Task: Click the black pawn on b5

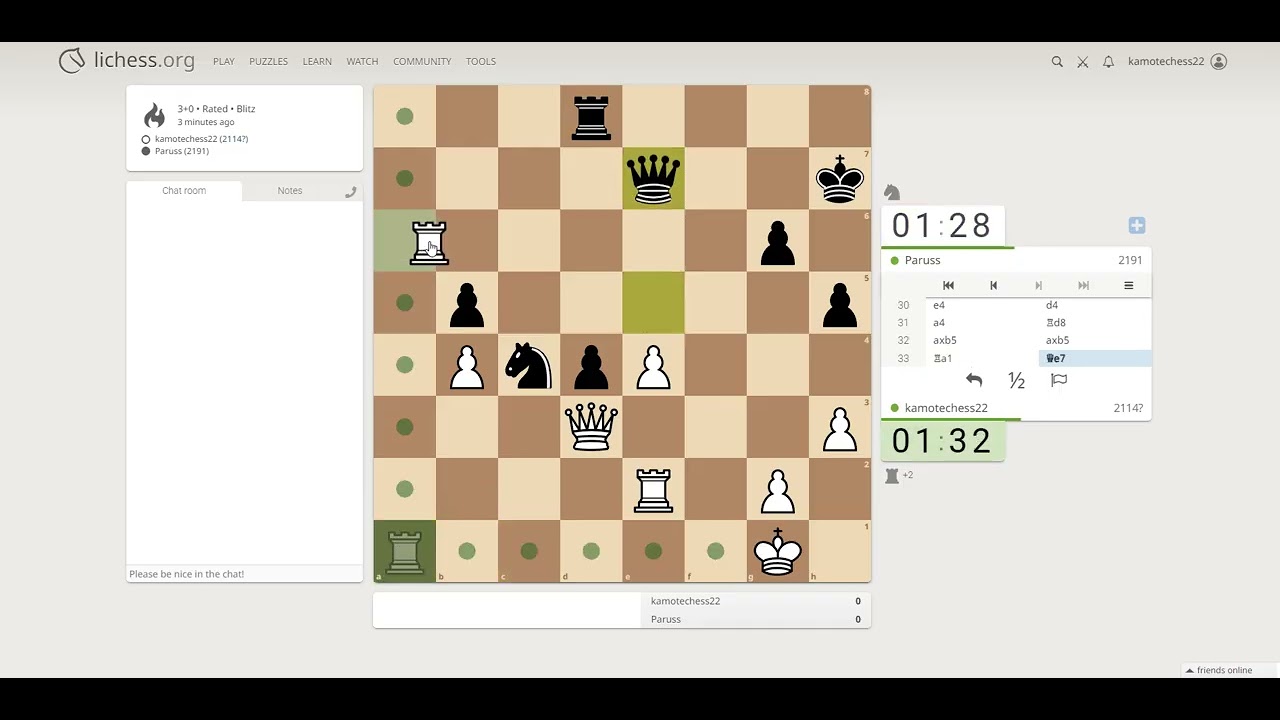Action: pyautogui.click(x=467, y=303)
